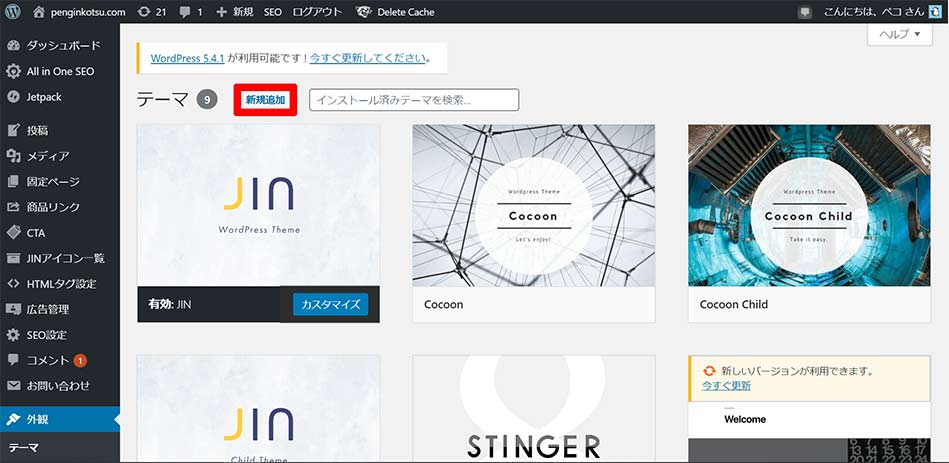Screen dimensions: 949x463
Task: Focus the インストール済みテーマを検索 field
Action: (414, 100)
